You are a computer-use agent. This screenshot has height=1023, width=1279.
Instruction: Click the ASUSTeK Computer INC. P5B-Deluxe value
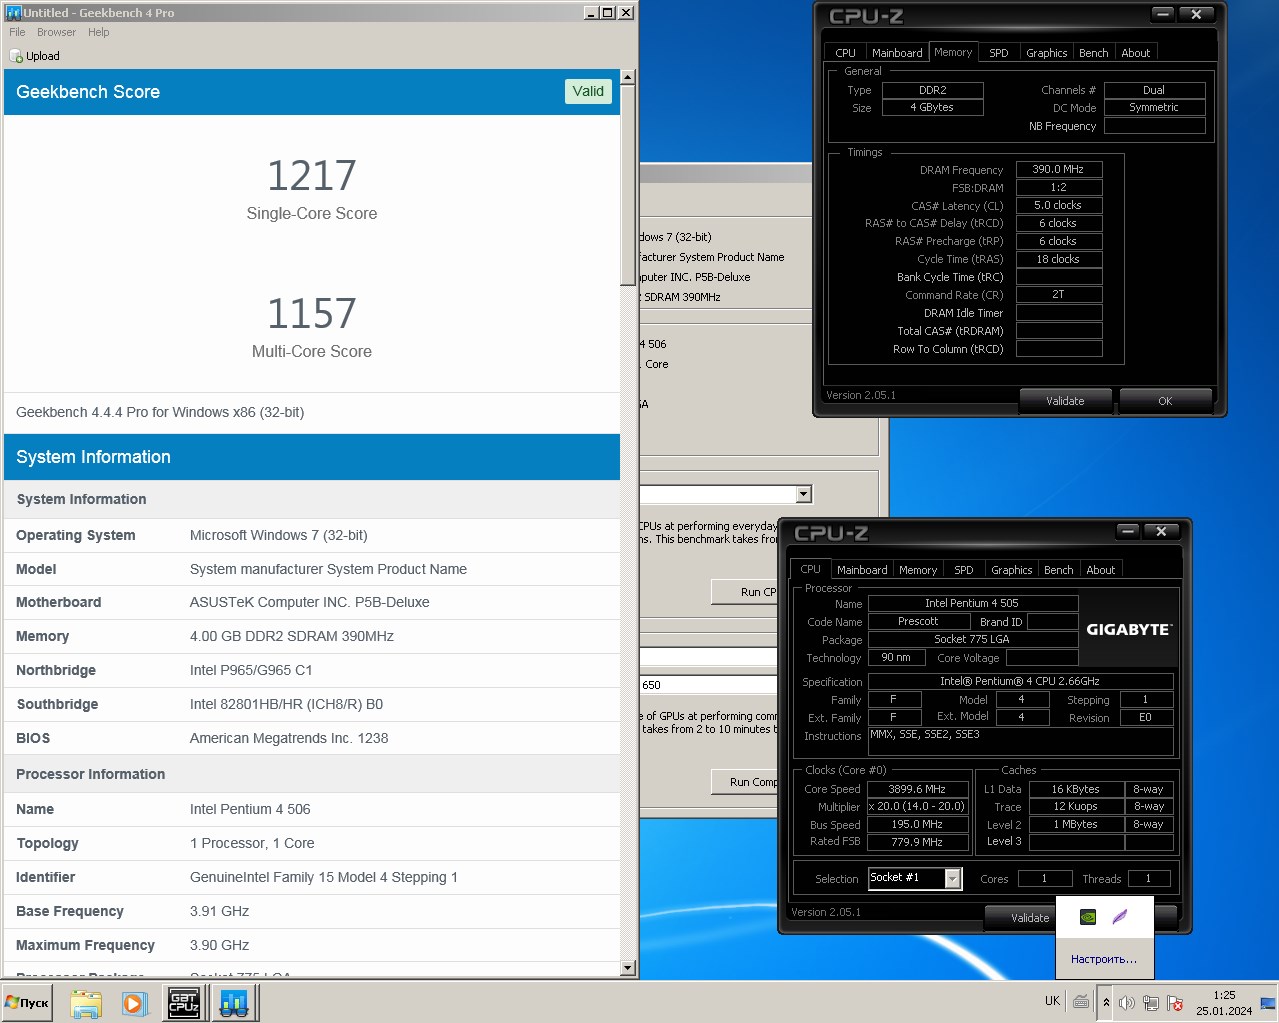[x=310, y=602]
